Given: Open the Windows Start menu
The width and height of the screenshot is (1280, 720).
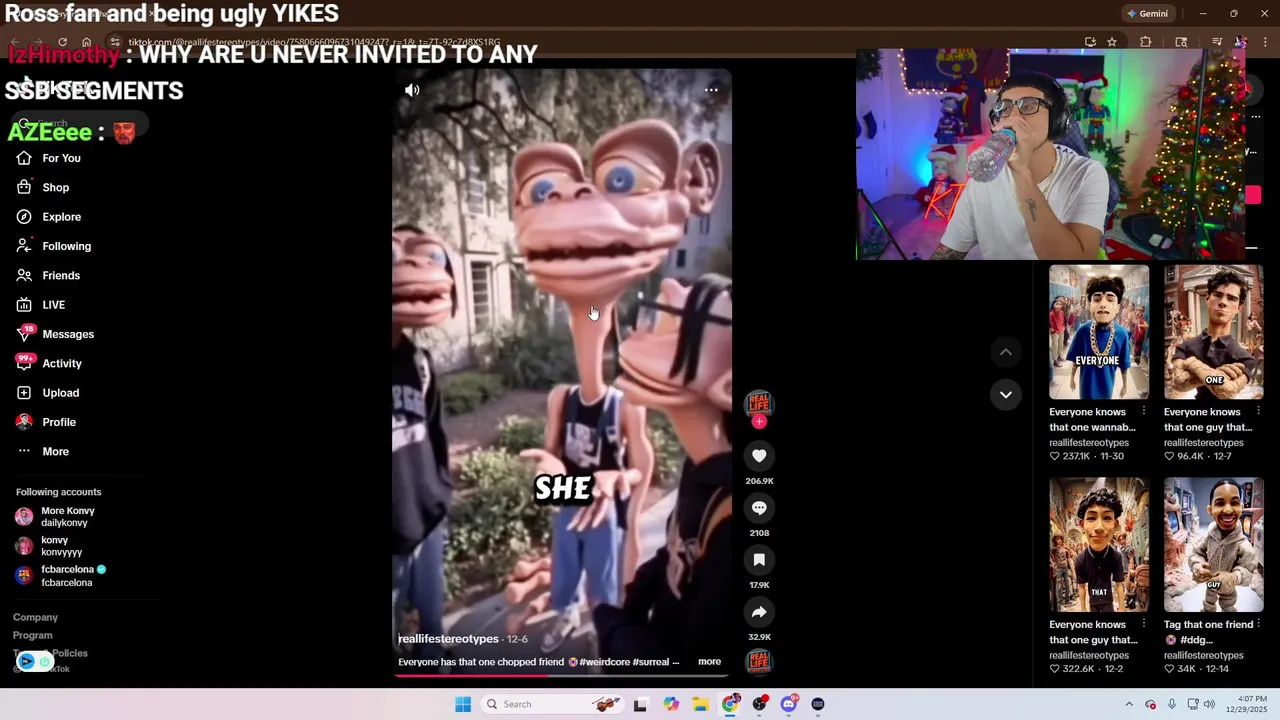Looking at the screenshot, I should [463, 704].
